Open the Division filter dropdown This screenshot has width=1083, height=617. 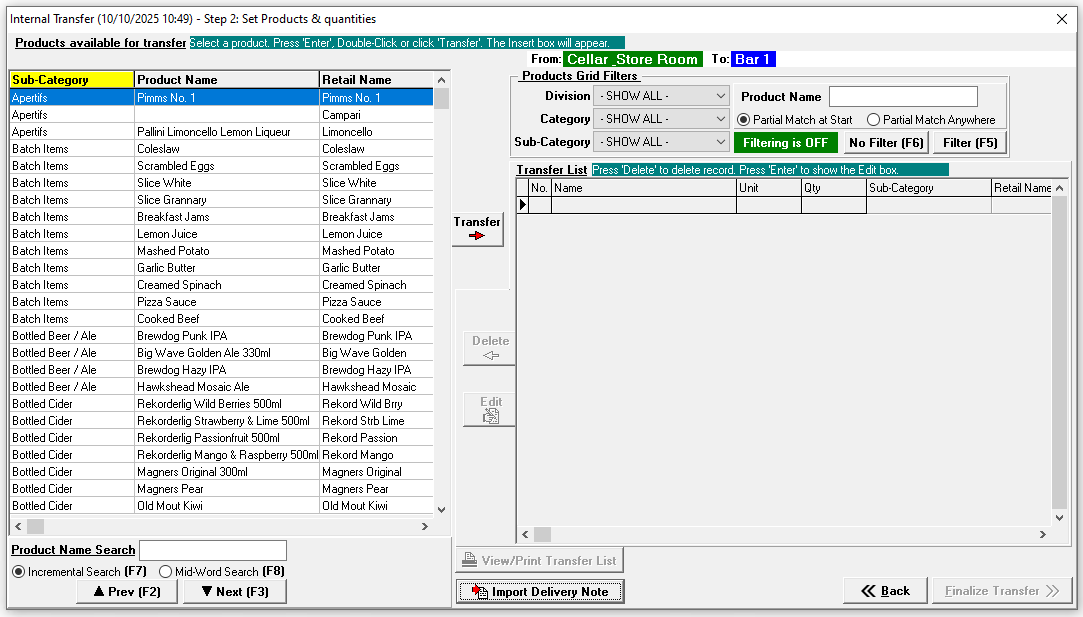click(x=661, y=96)
